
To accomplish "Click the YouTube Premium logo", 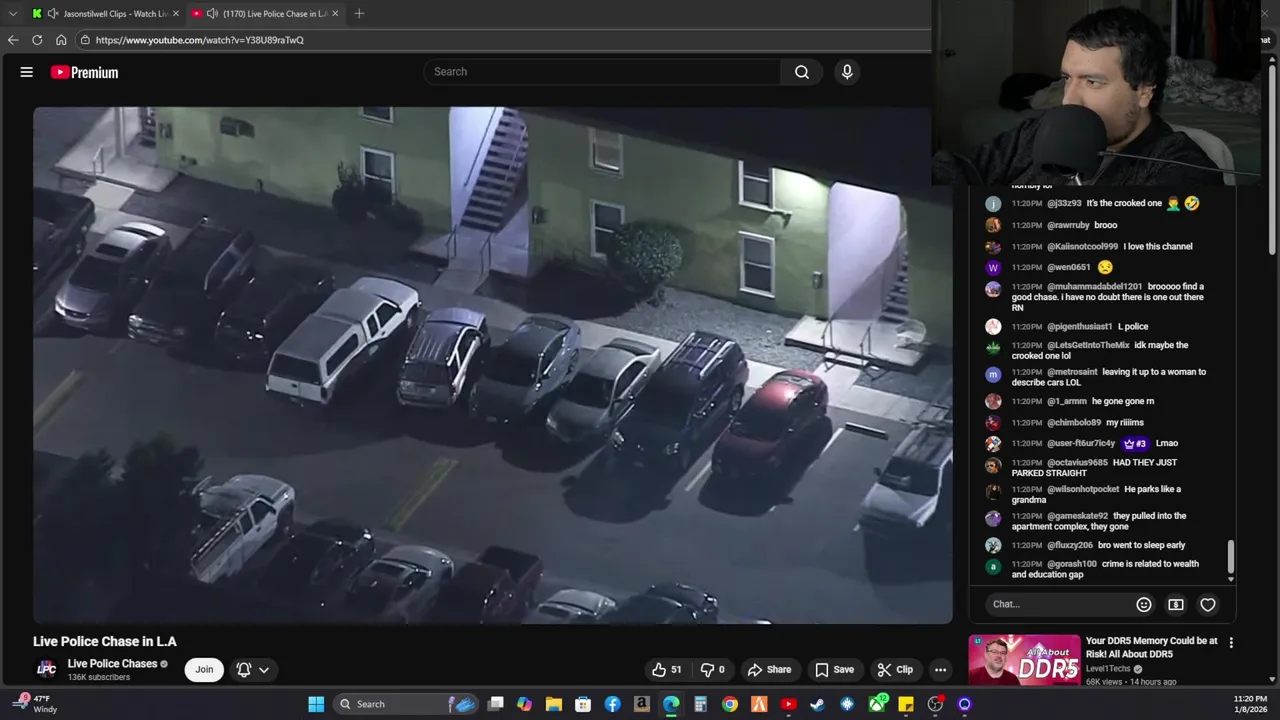I will coord(85,72).
